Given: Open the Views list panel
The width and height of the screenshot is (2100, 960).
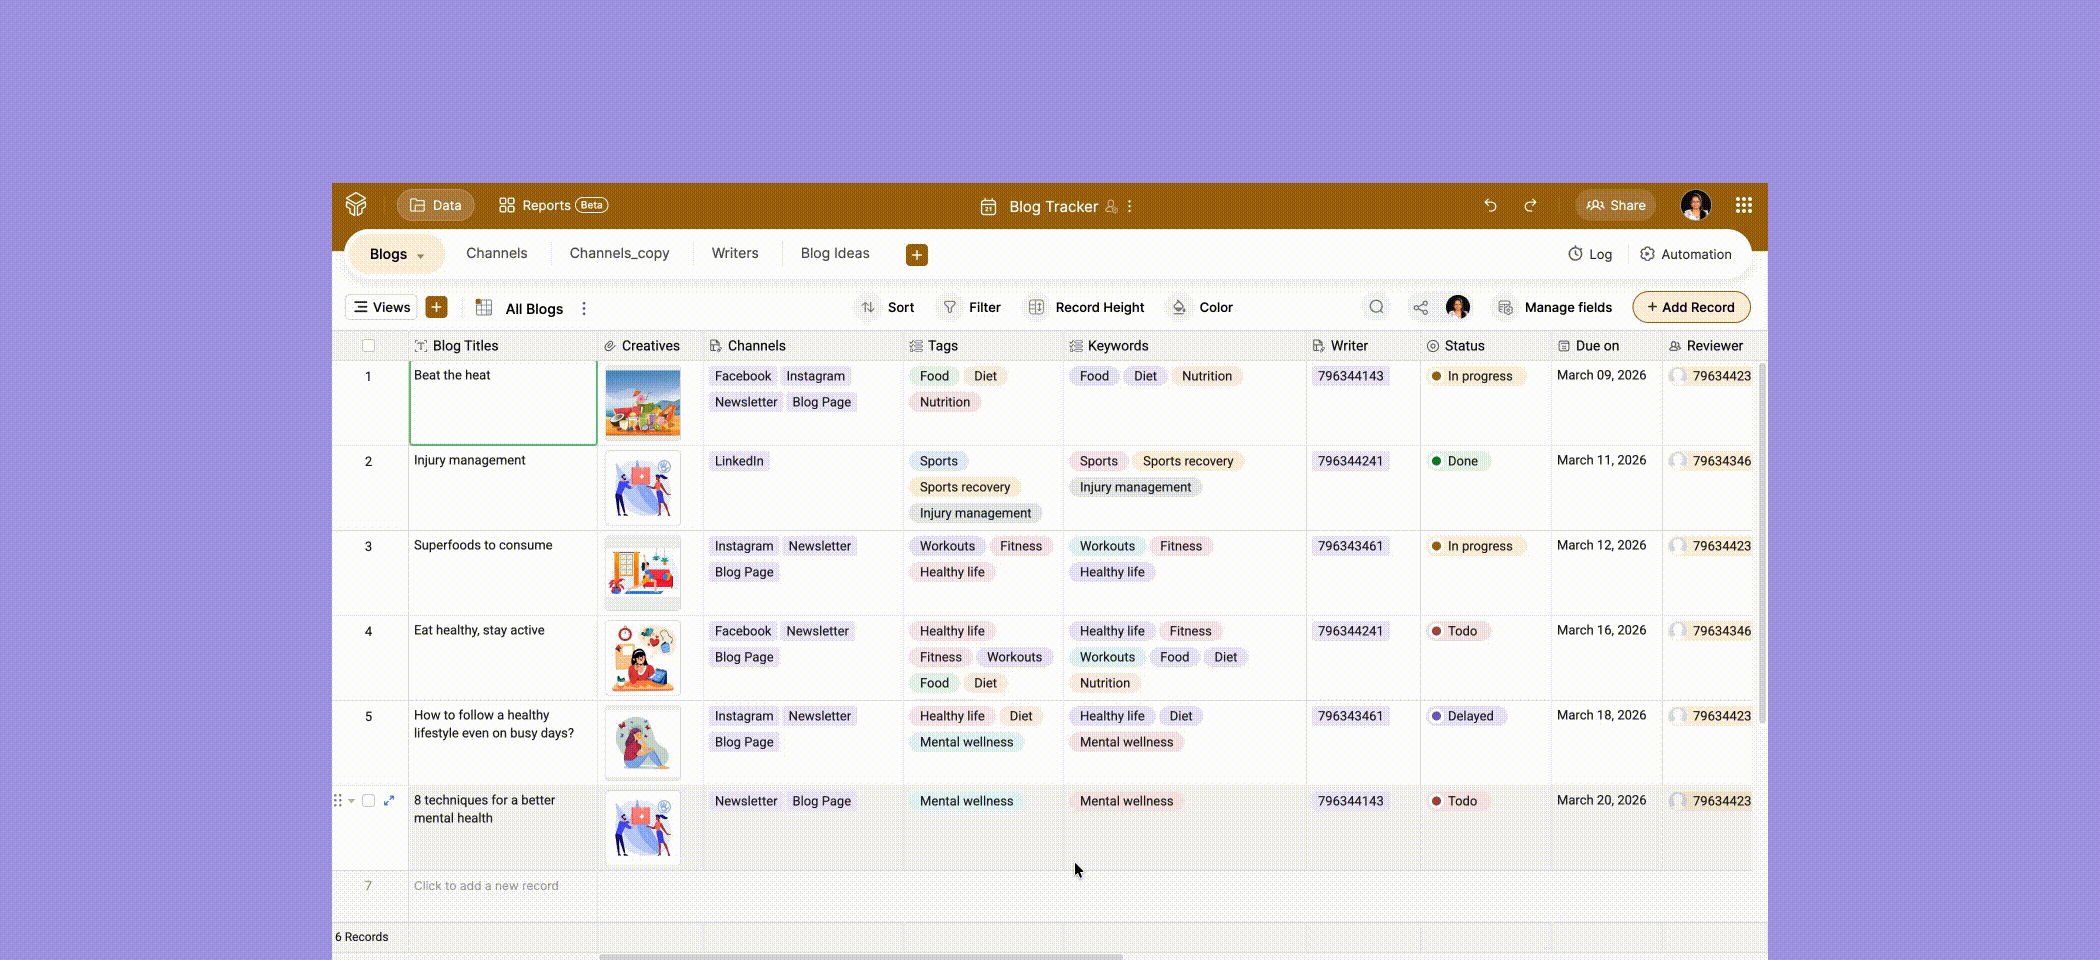Looking at the screenshot, I should (x=381, y=307).
